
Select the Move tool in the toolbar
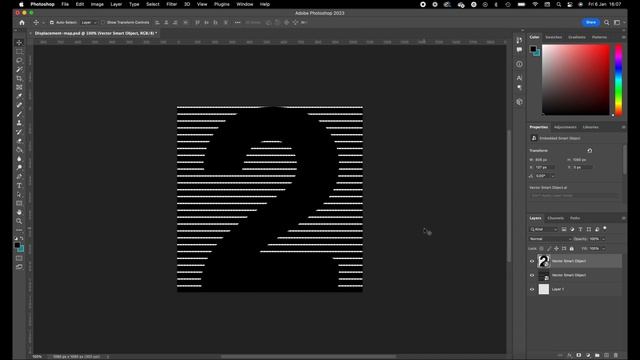pos(19,43)
